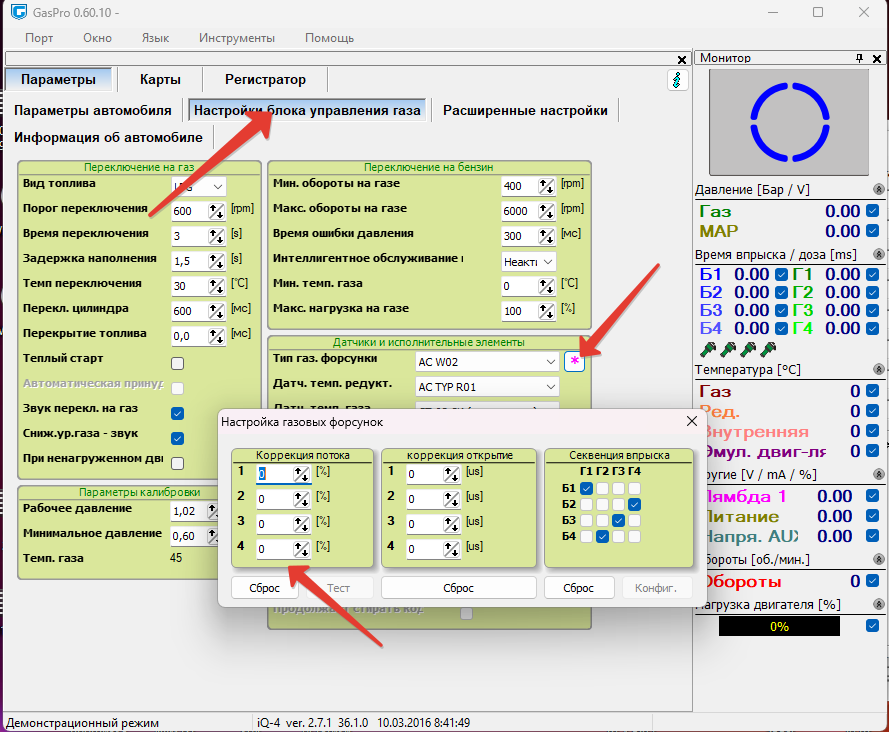The height and width of the screenshot is (732, 889).
Task: Collapse the Температура [°C] monitor section
Action: [x=878, y=369]
